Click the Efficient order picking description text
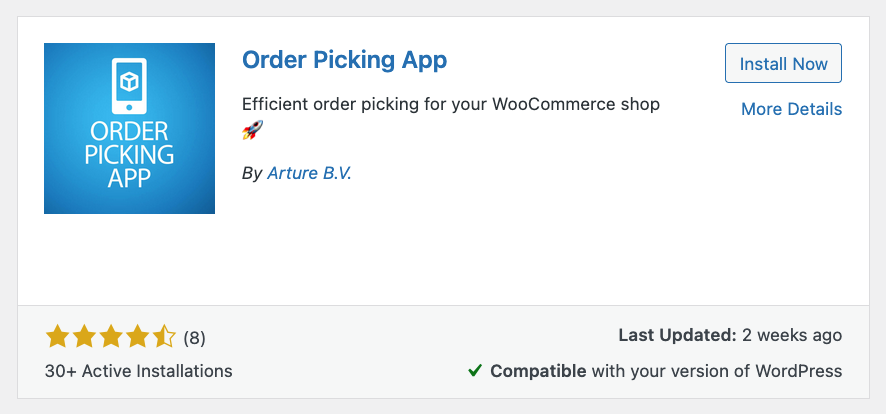This screenshot has width=886, height=414. 451,104
